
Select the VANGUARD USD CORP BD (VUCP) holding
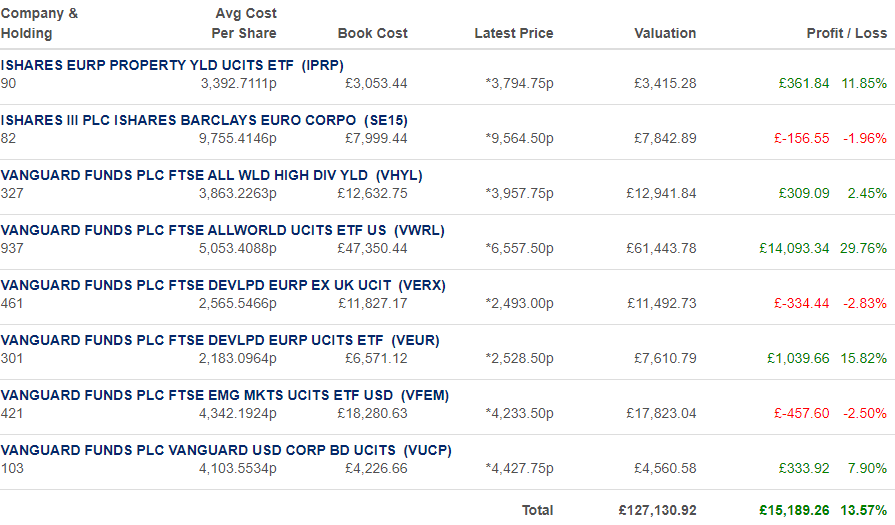coord(226,450)
